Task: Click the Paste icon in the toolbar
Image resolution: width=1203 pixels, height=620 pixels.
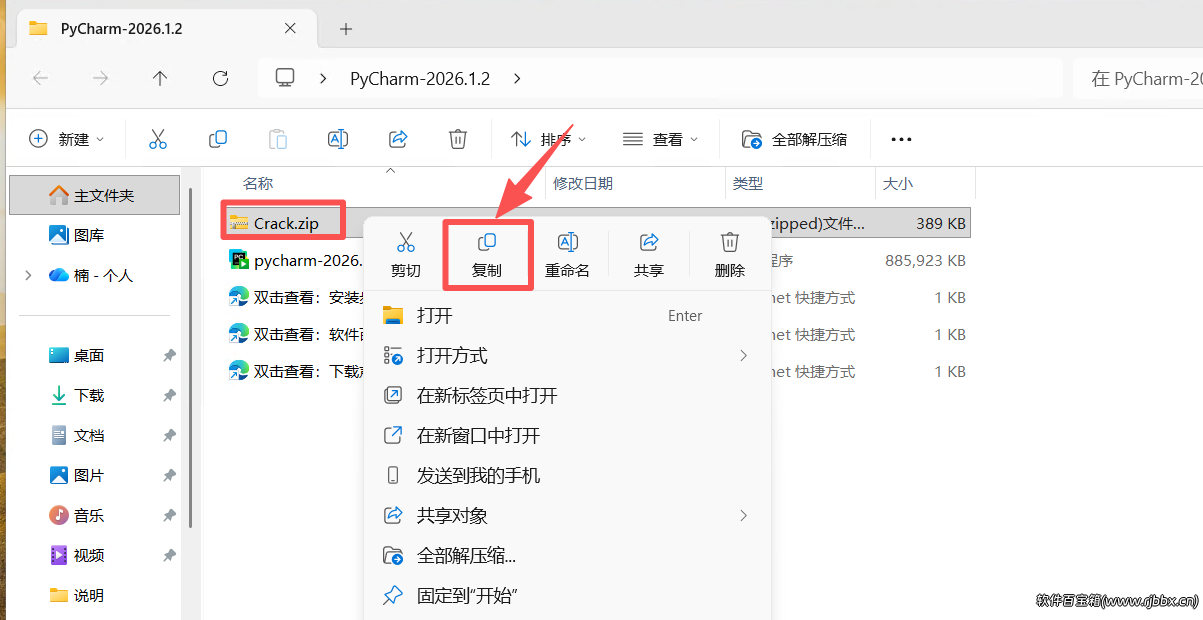Action: (278, 139)
